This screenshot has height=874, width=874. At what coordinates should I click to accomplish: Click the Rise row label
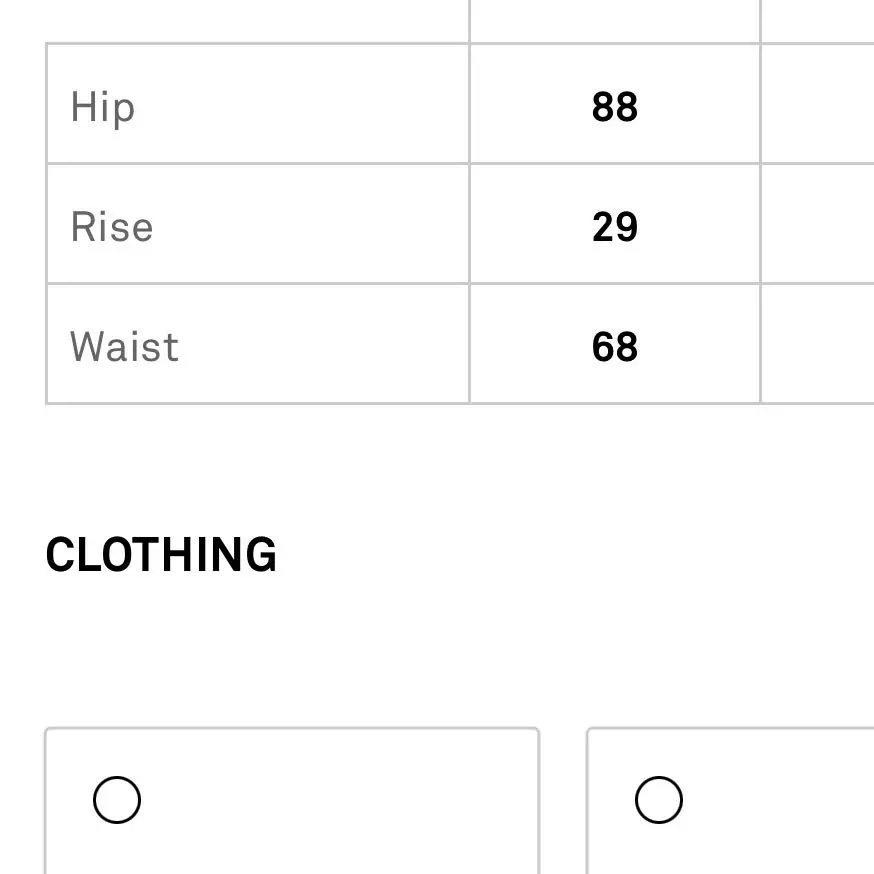pyautogui.click(x=112, y=227)
